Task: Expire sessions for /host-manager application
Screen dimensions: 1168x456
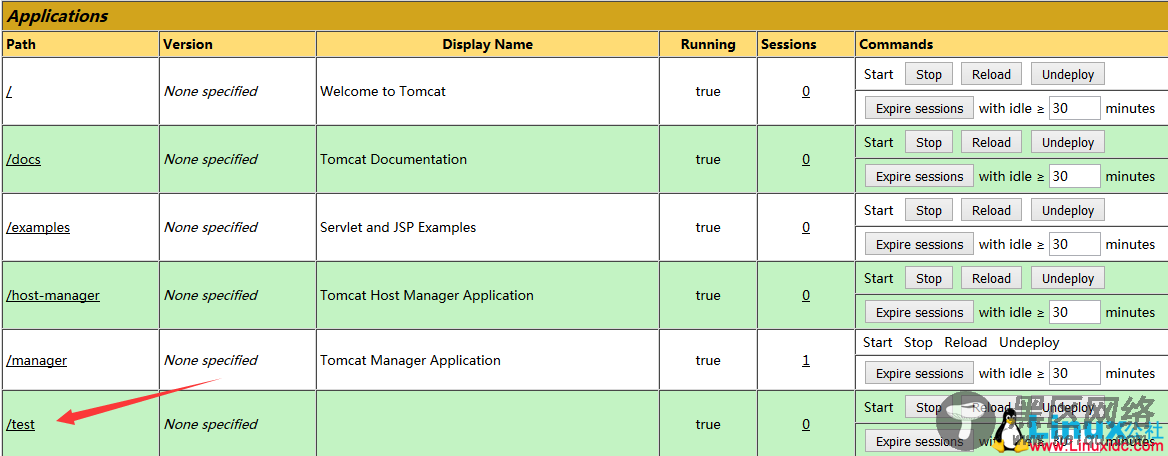Action: click(x=919, y=313)
